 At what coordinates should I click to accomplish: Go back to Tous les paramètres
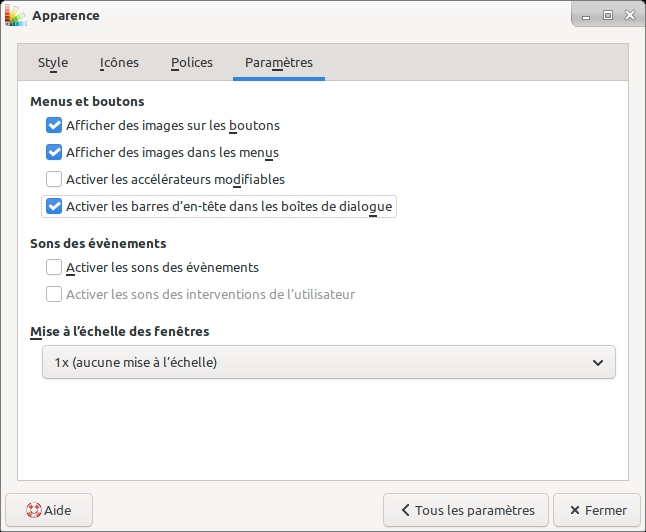[466, 510]
